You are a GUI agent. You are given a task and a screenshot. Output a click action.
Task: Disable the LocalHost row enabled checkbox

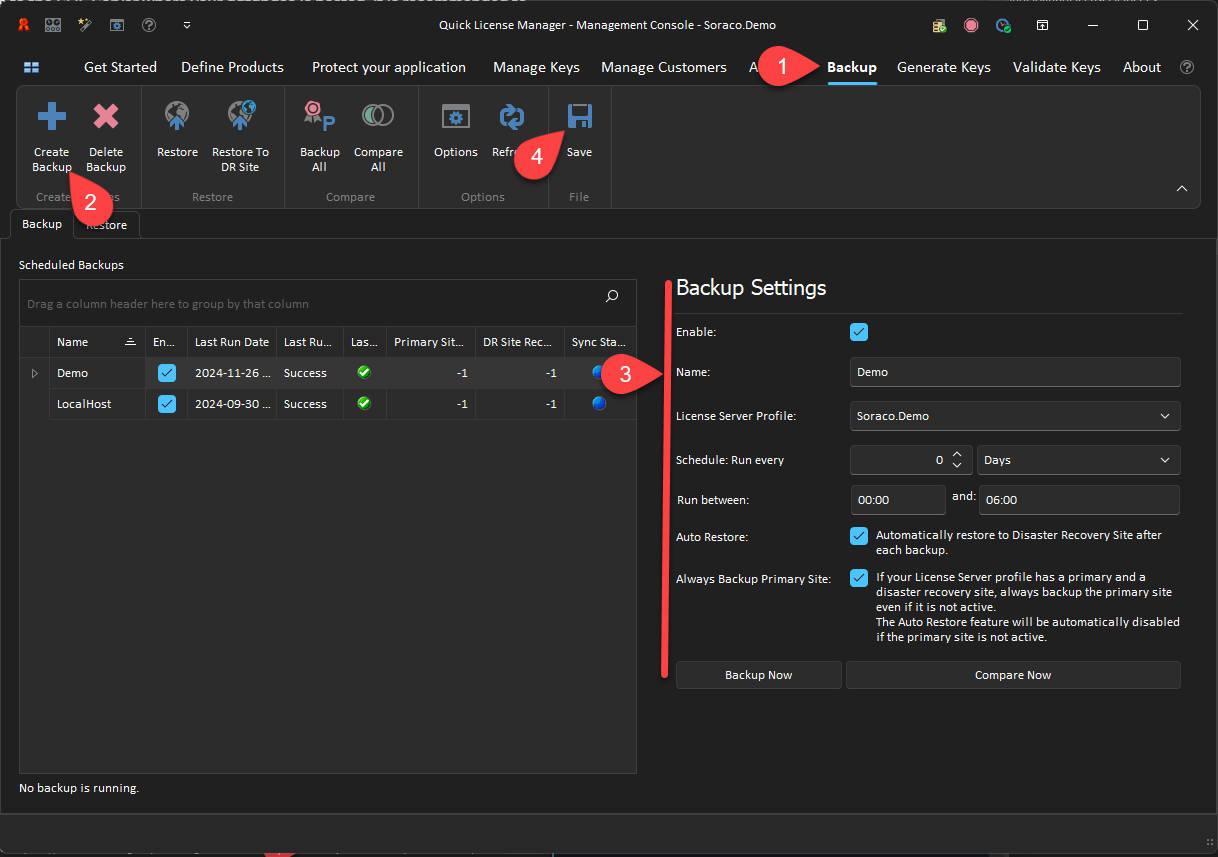(x=167, y=404)
